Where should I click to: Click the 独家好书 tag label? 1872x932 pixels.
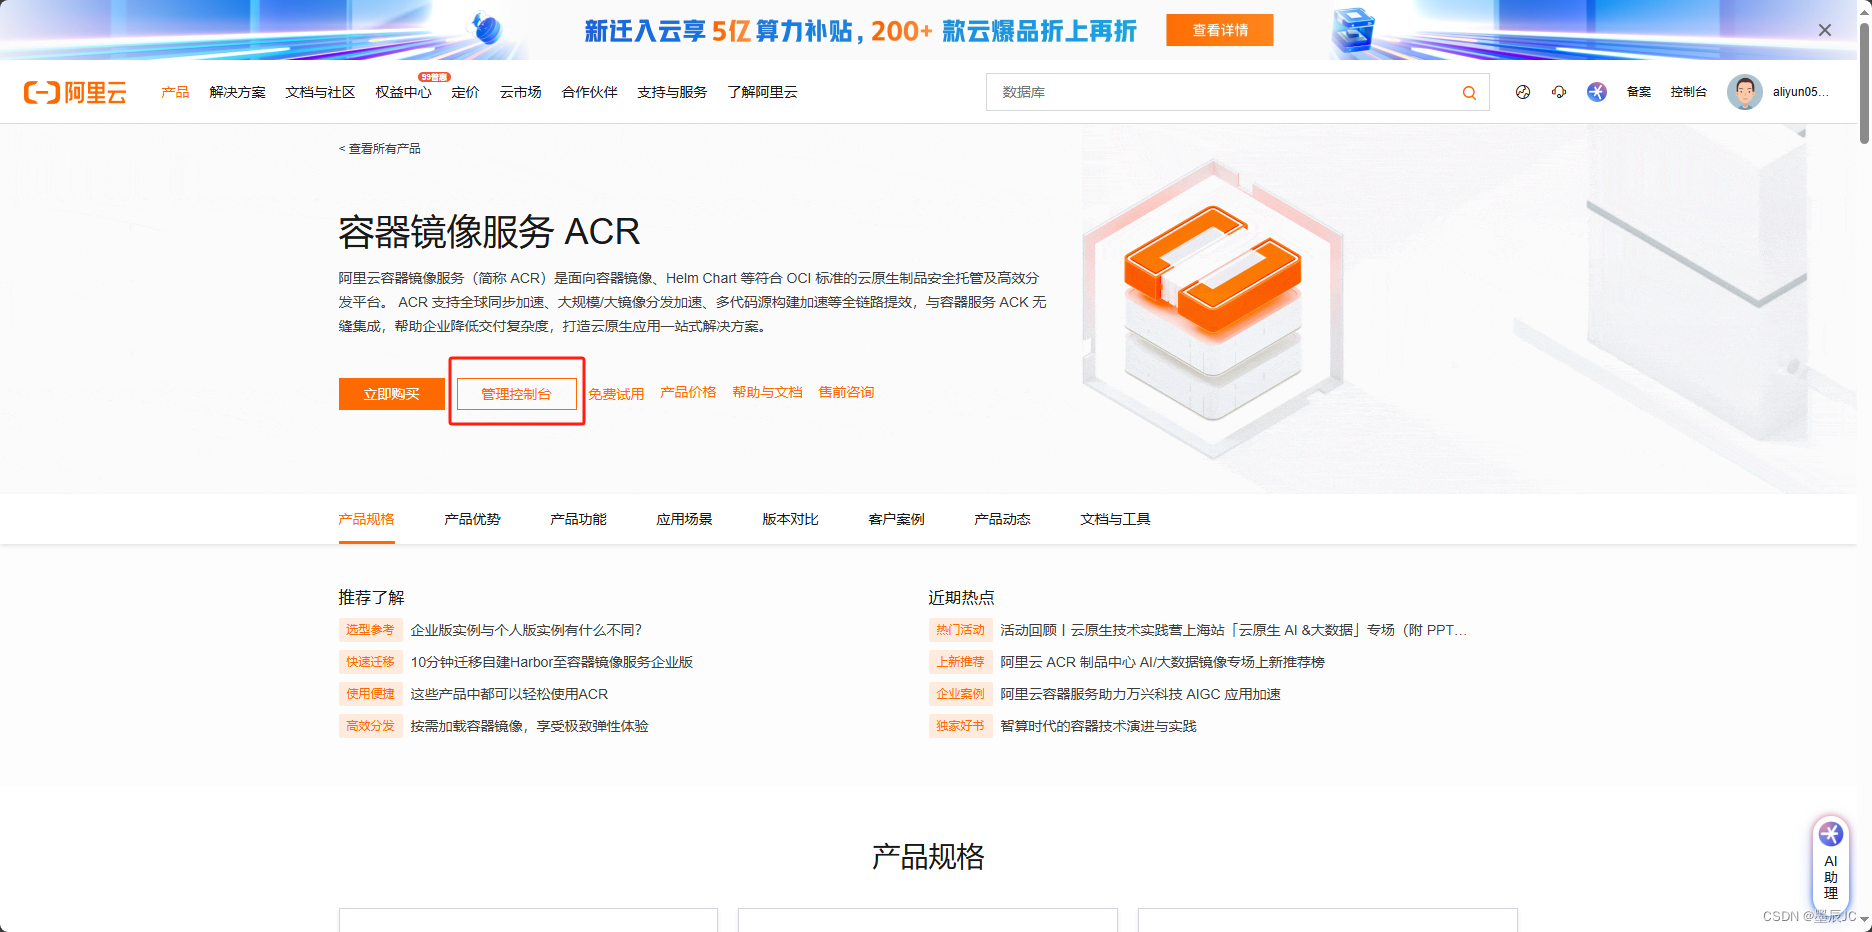pos(960,726)
